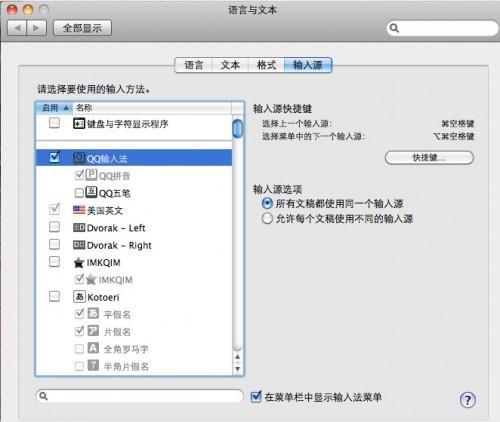Switch to the 输入源 tab

308,65
